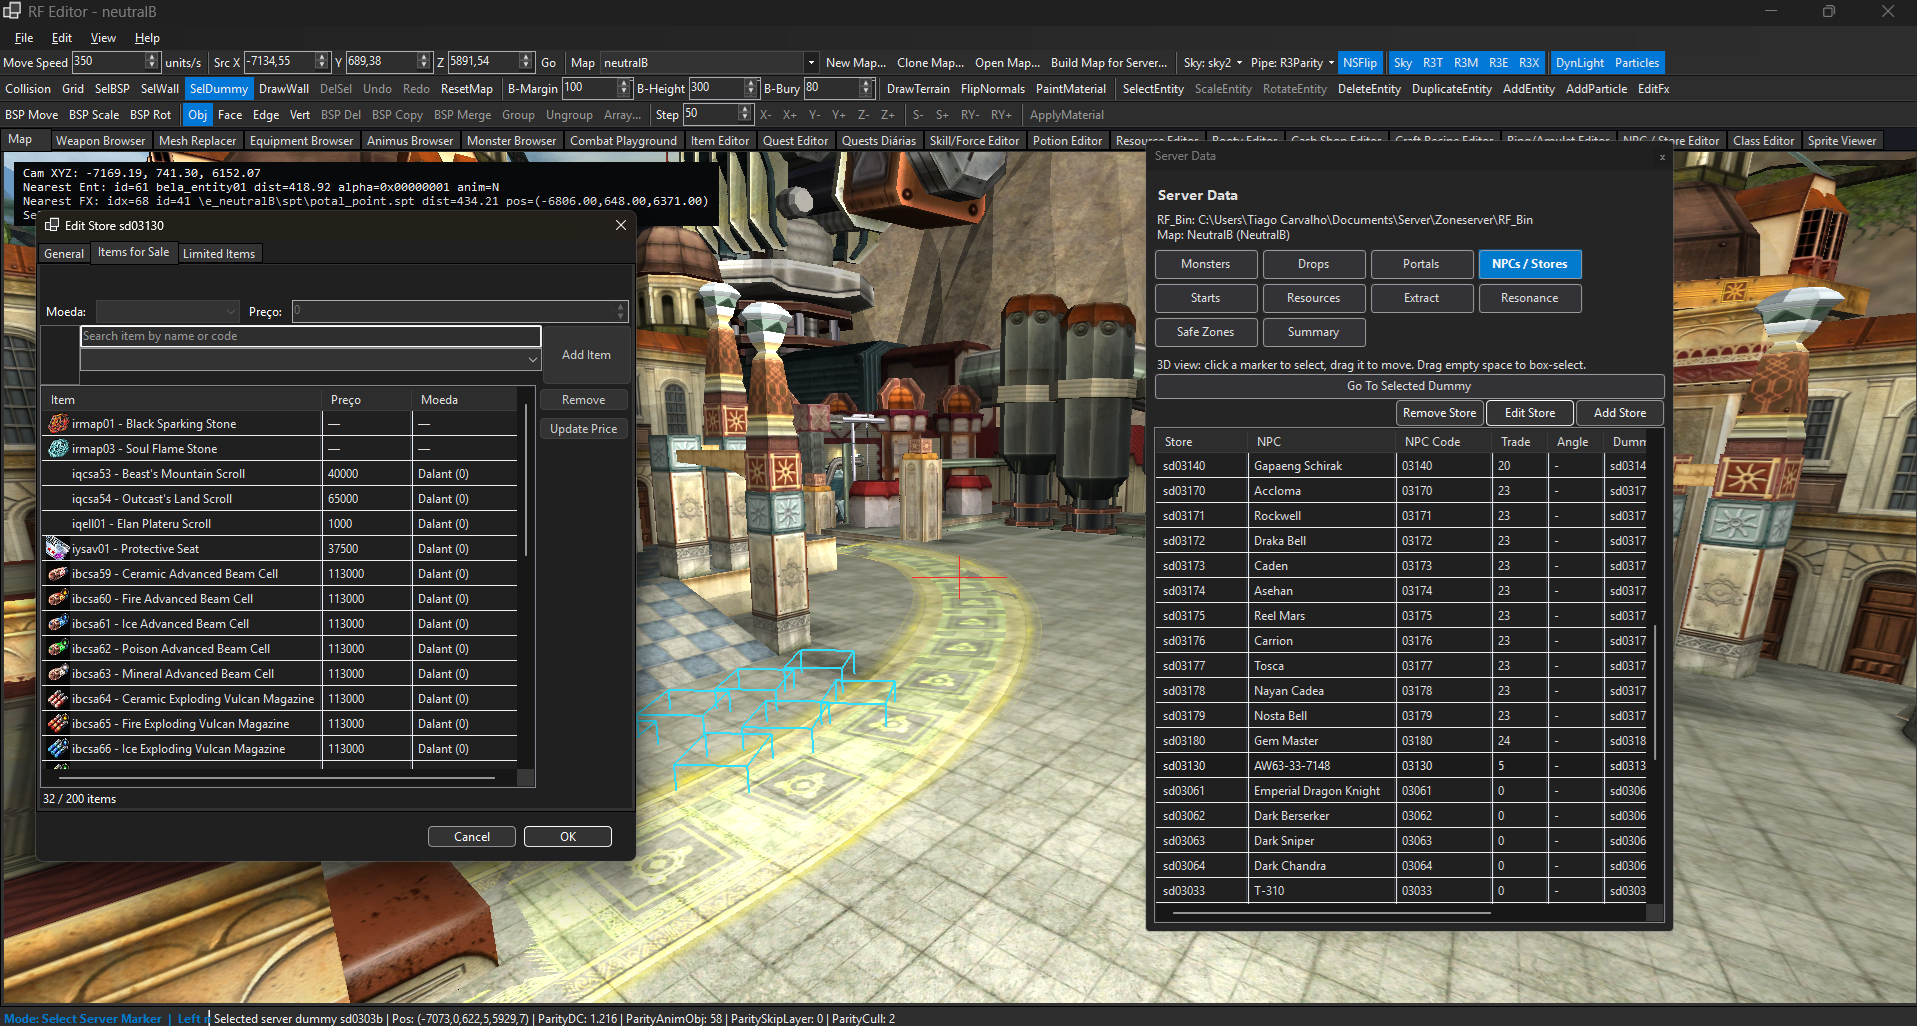Open the Item Editor tab
This screenshot has height=1026, width=1917.
720,141
